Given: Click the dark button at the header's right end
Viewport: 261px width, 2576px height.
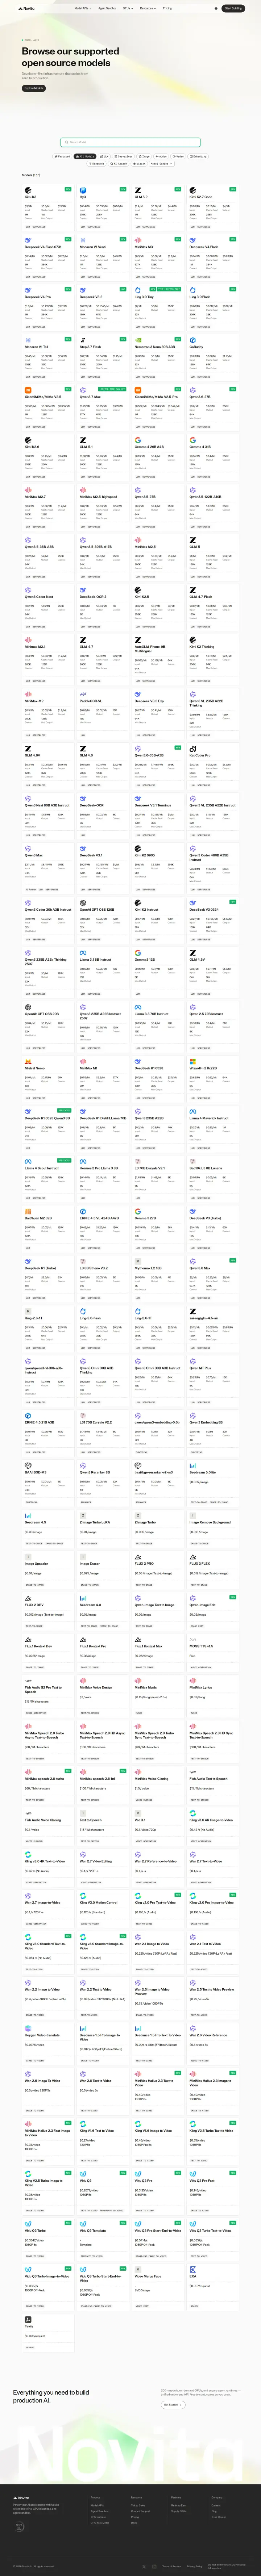Looking at the screenshot, I should [x=233, y=8].
